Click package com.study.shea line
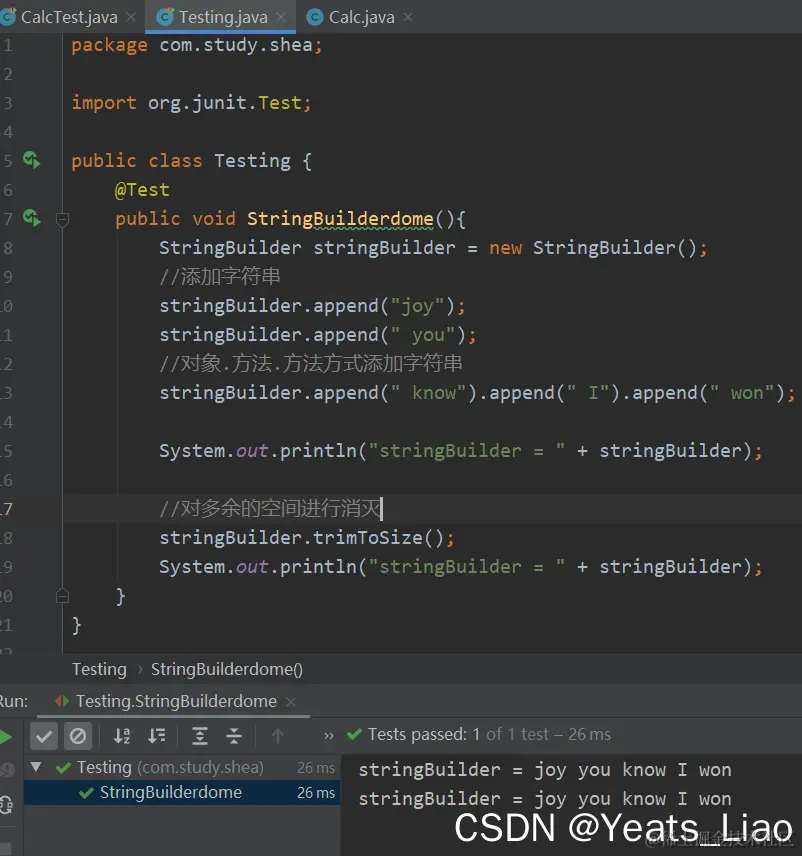Image resolution: width=802 pixels, height=856 pixels. [197, 45]
